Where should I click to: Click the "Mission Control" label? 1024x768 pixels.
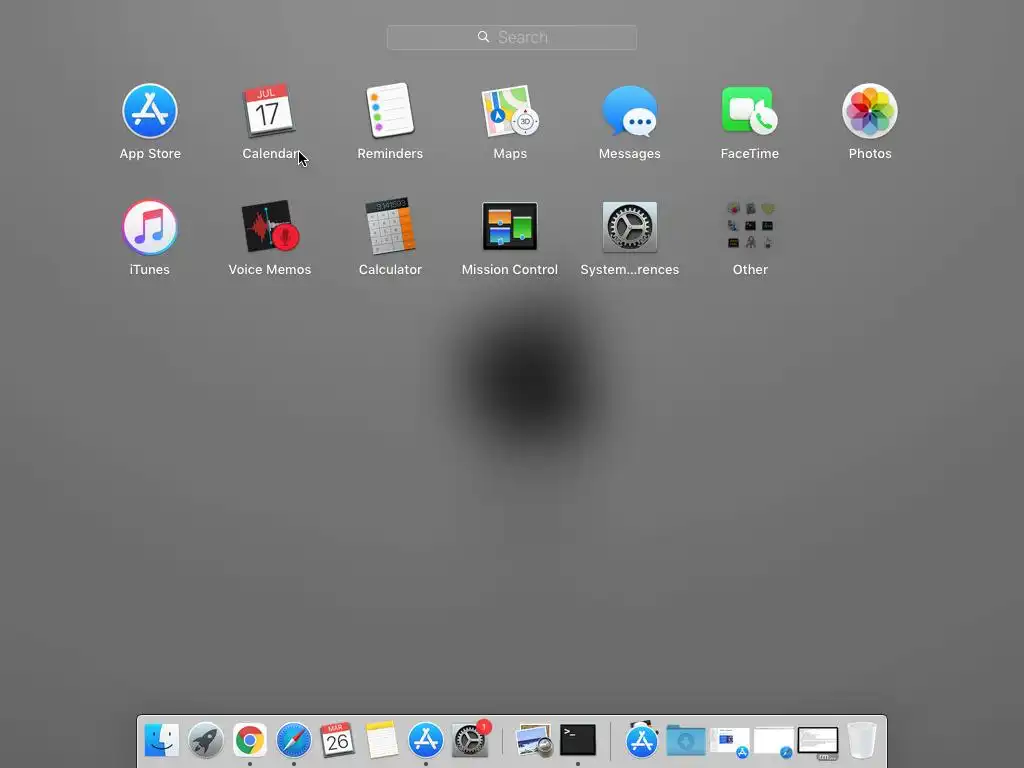(509, 270)
